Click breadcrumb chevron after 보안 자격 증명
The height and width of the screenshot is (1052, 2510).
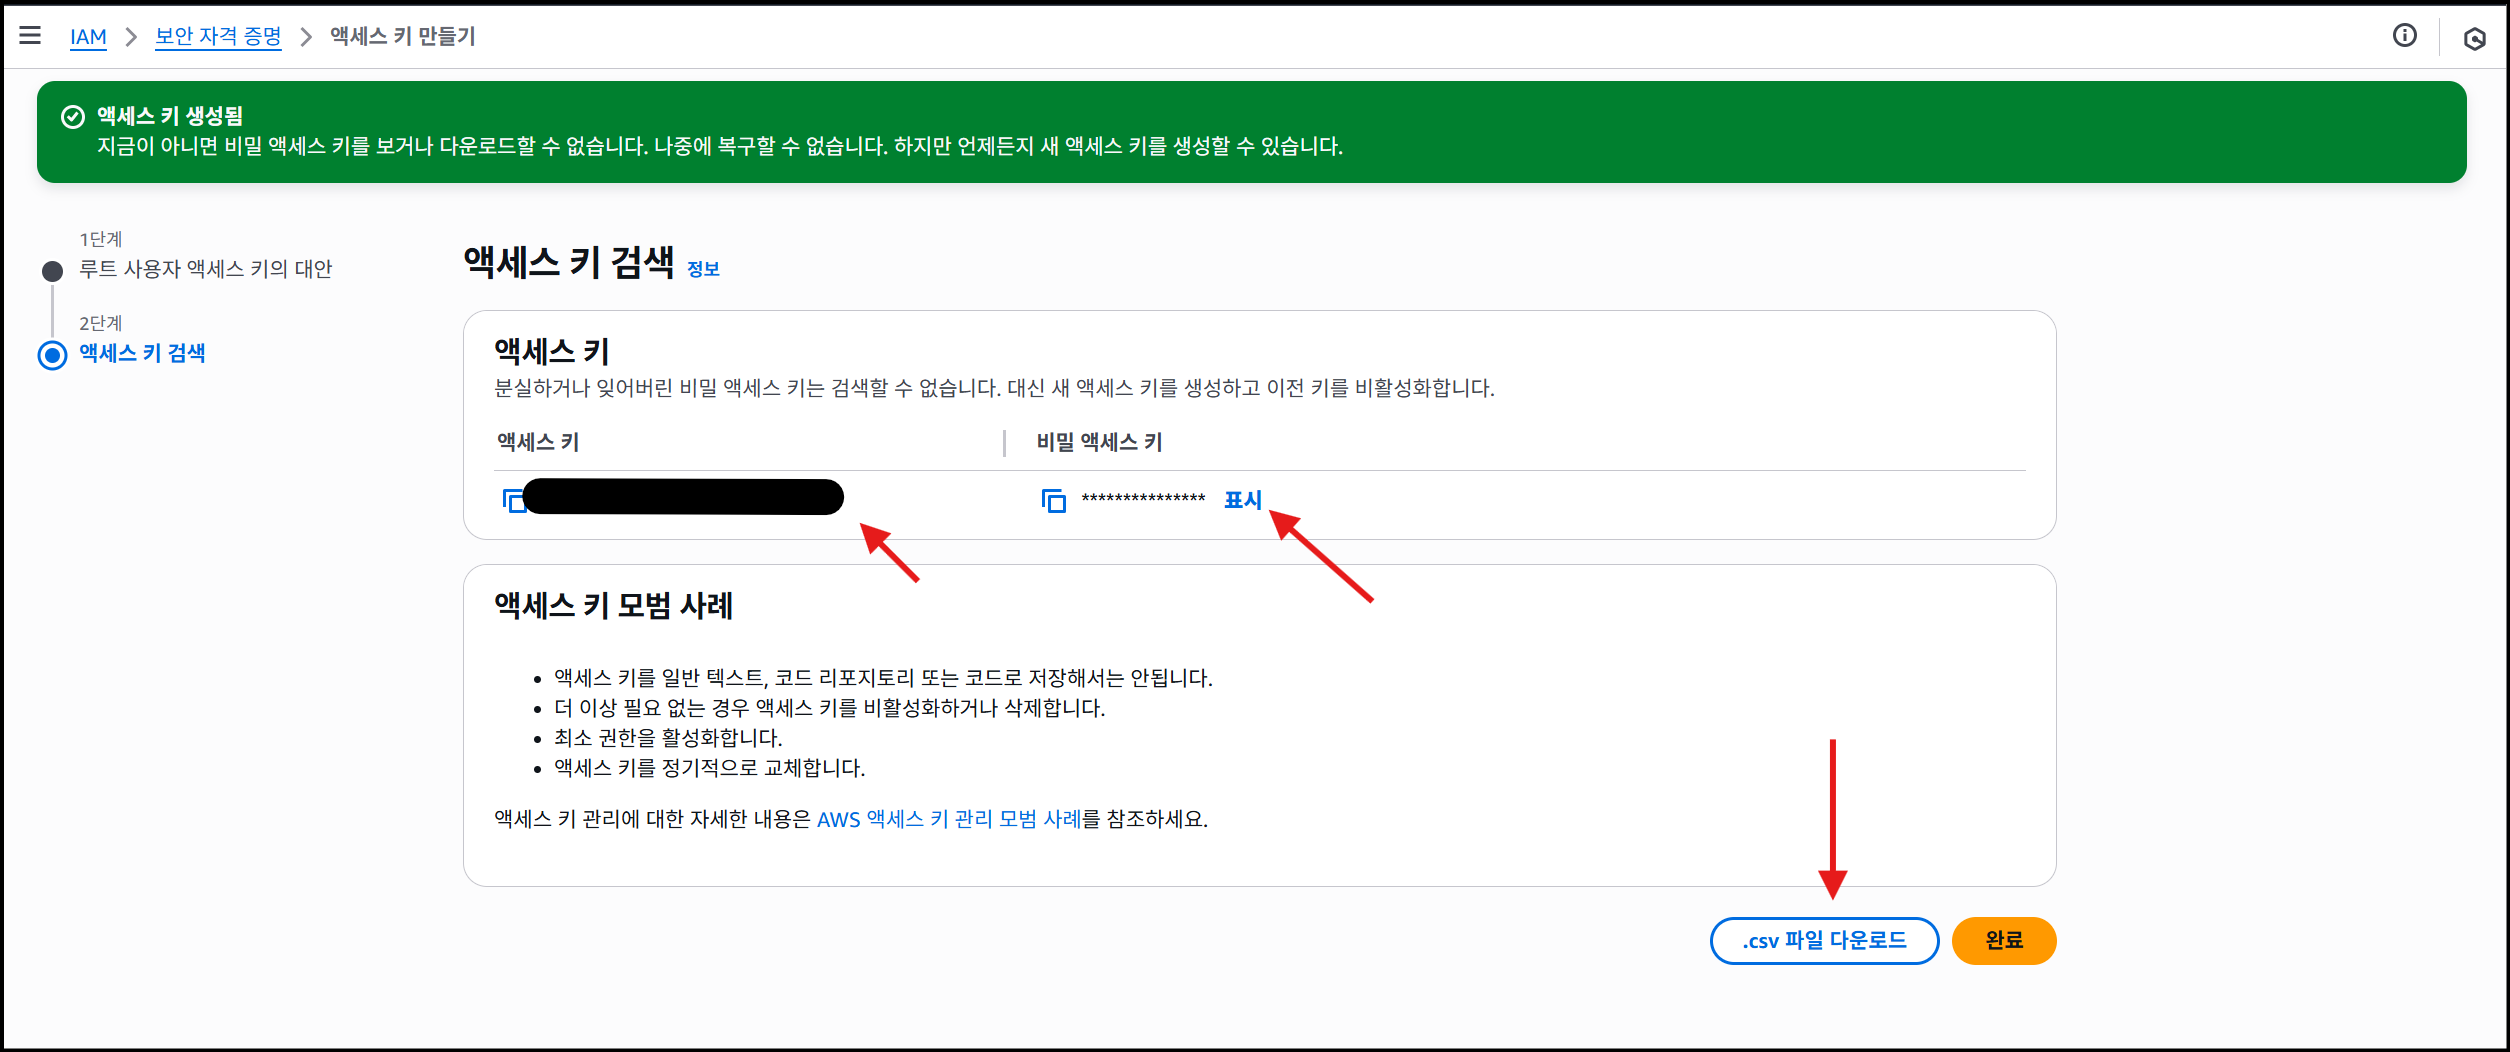click(306, 37)
